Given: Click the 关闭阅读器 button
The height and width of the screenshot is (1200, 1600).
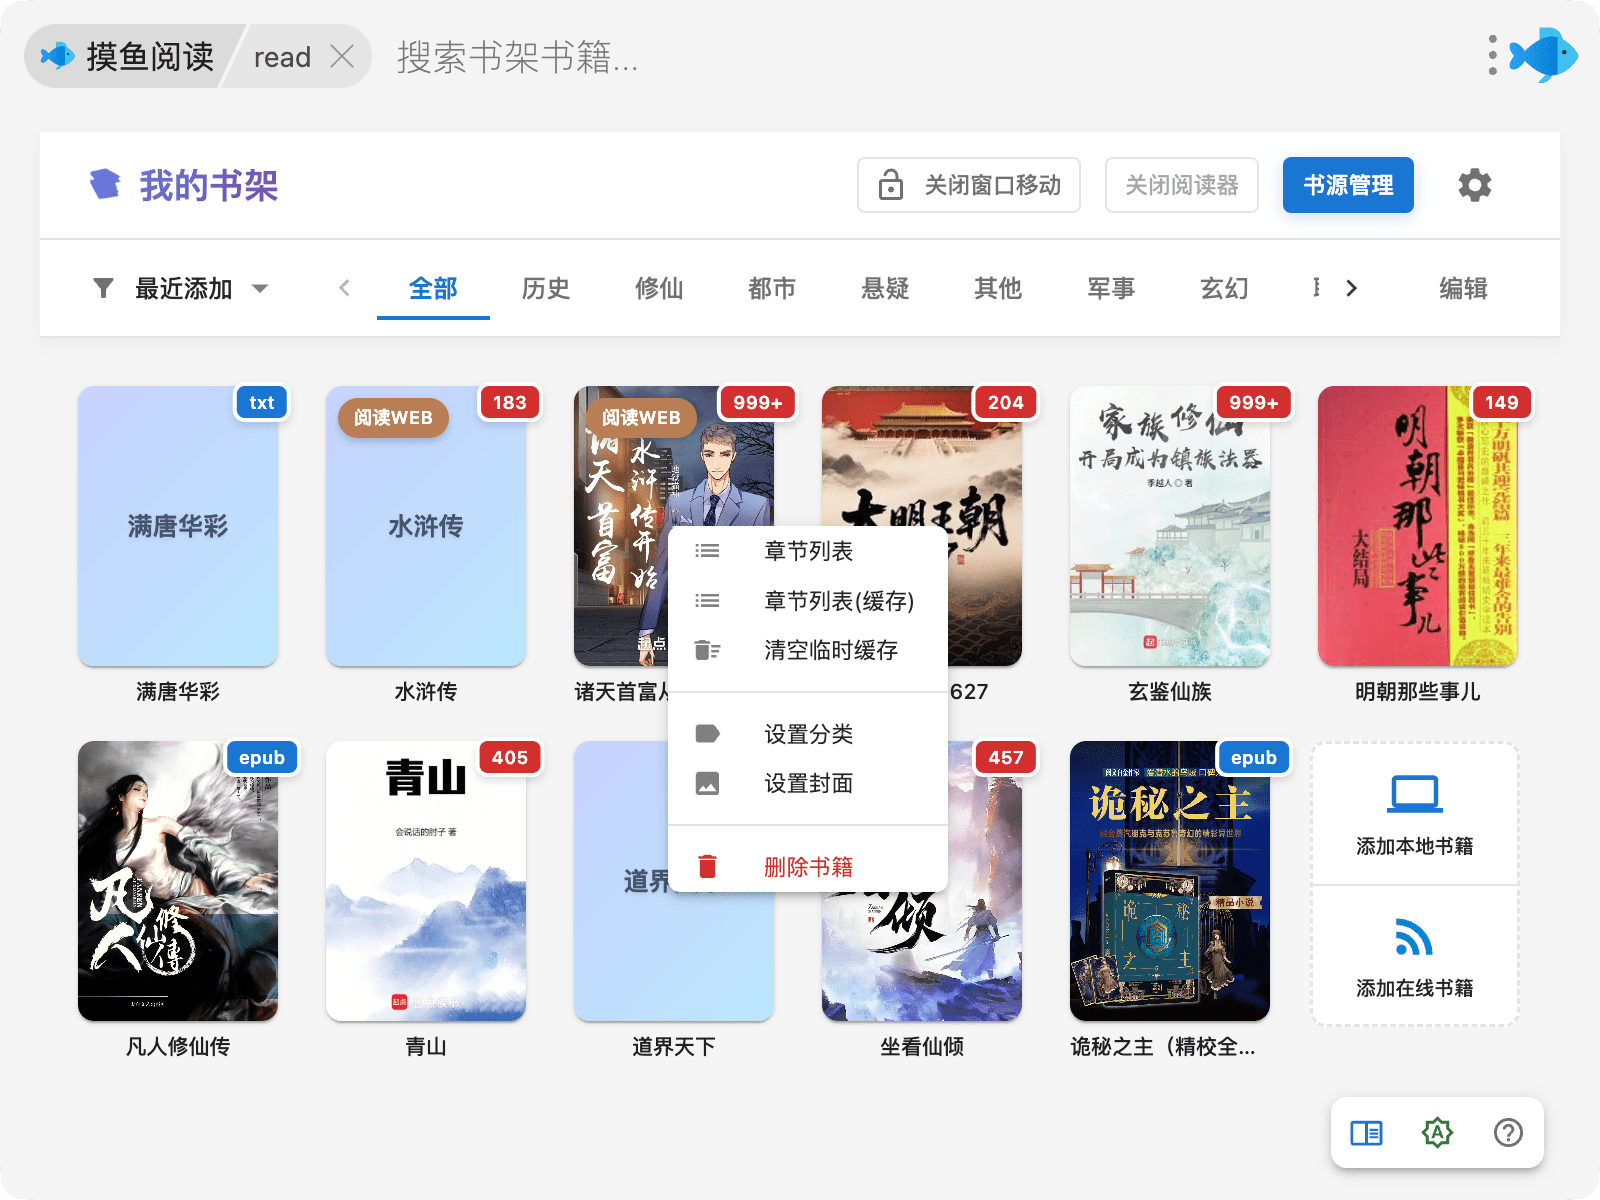Looking at the screenshot, I should tap(1181, 185).
